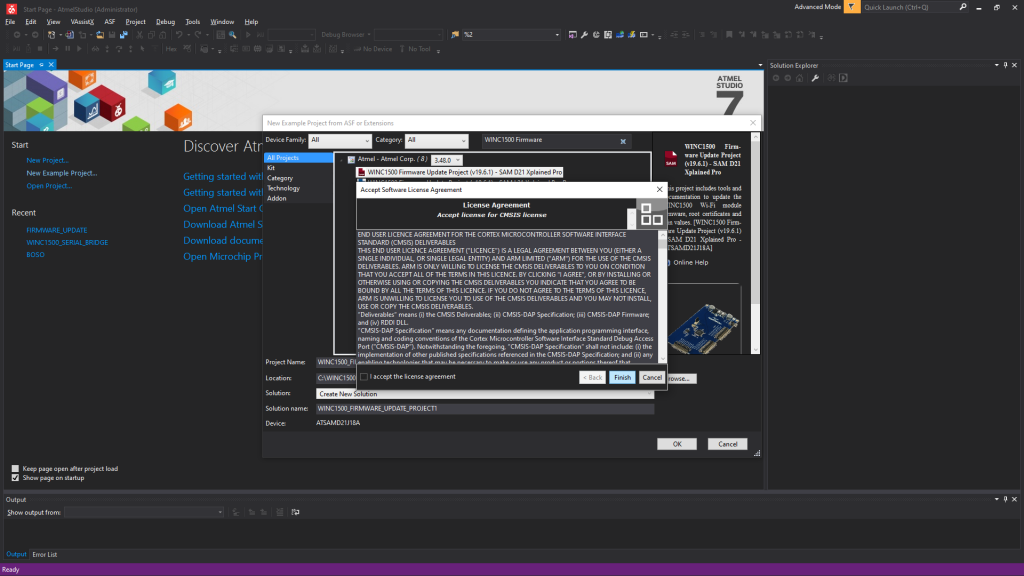The width and height of the screenshot is (1024, 576).
Task: Click the Output panel word wrap icon
Action: (295, 512)
